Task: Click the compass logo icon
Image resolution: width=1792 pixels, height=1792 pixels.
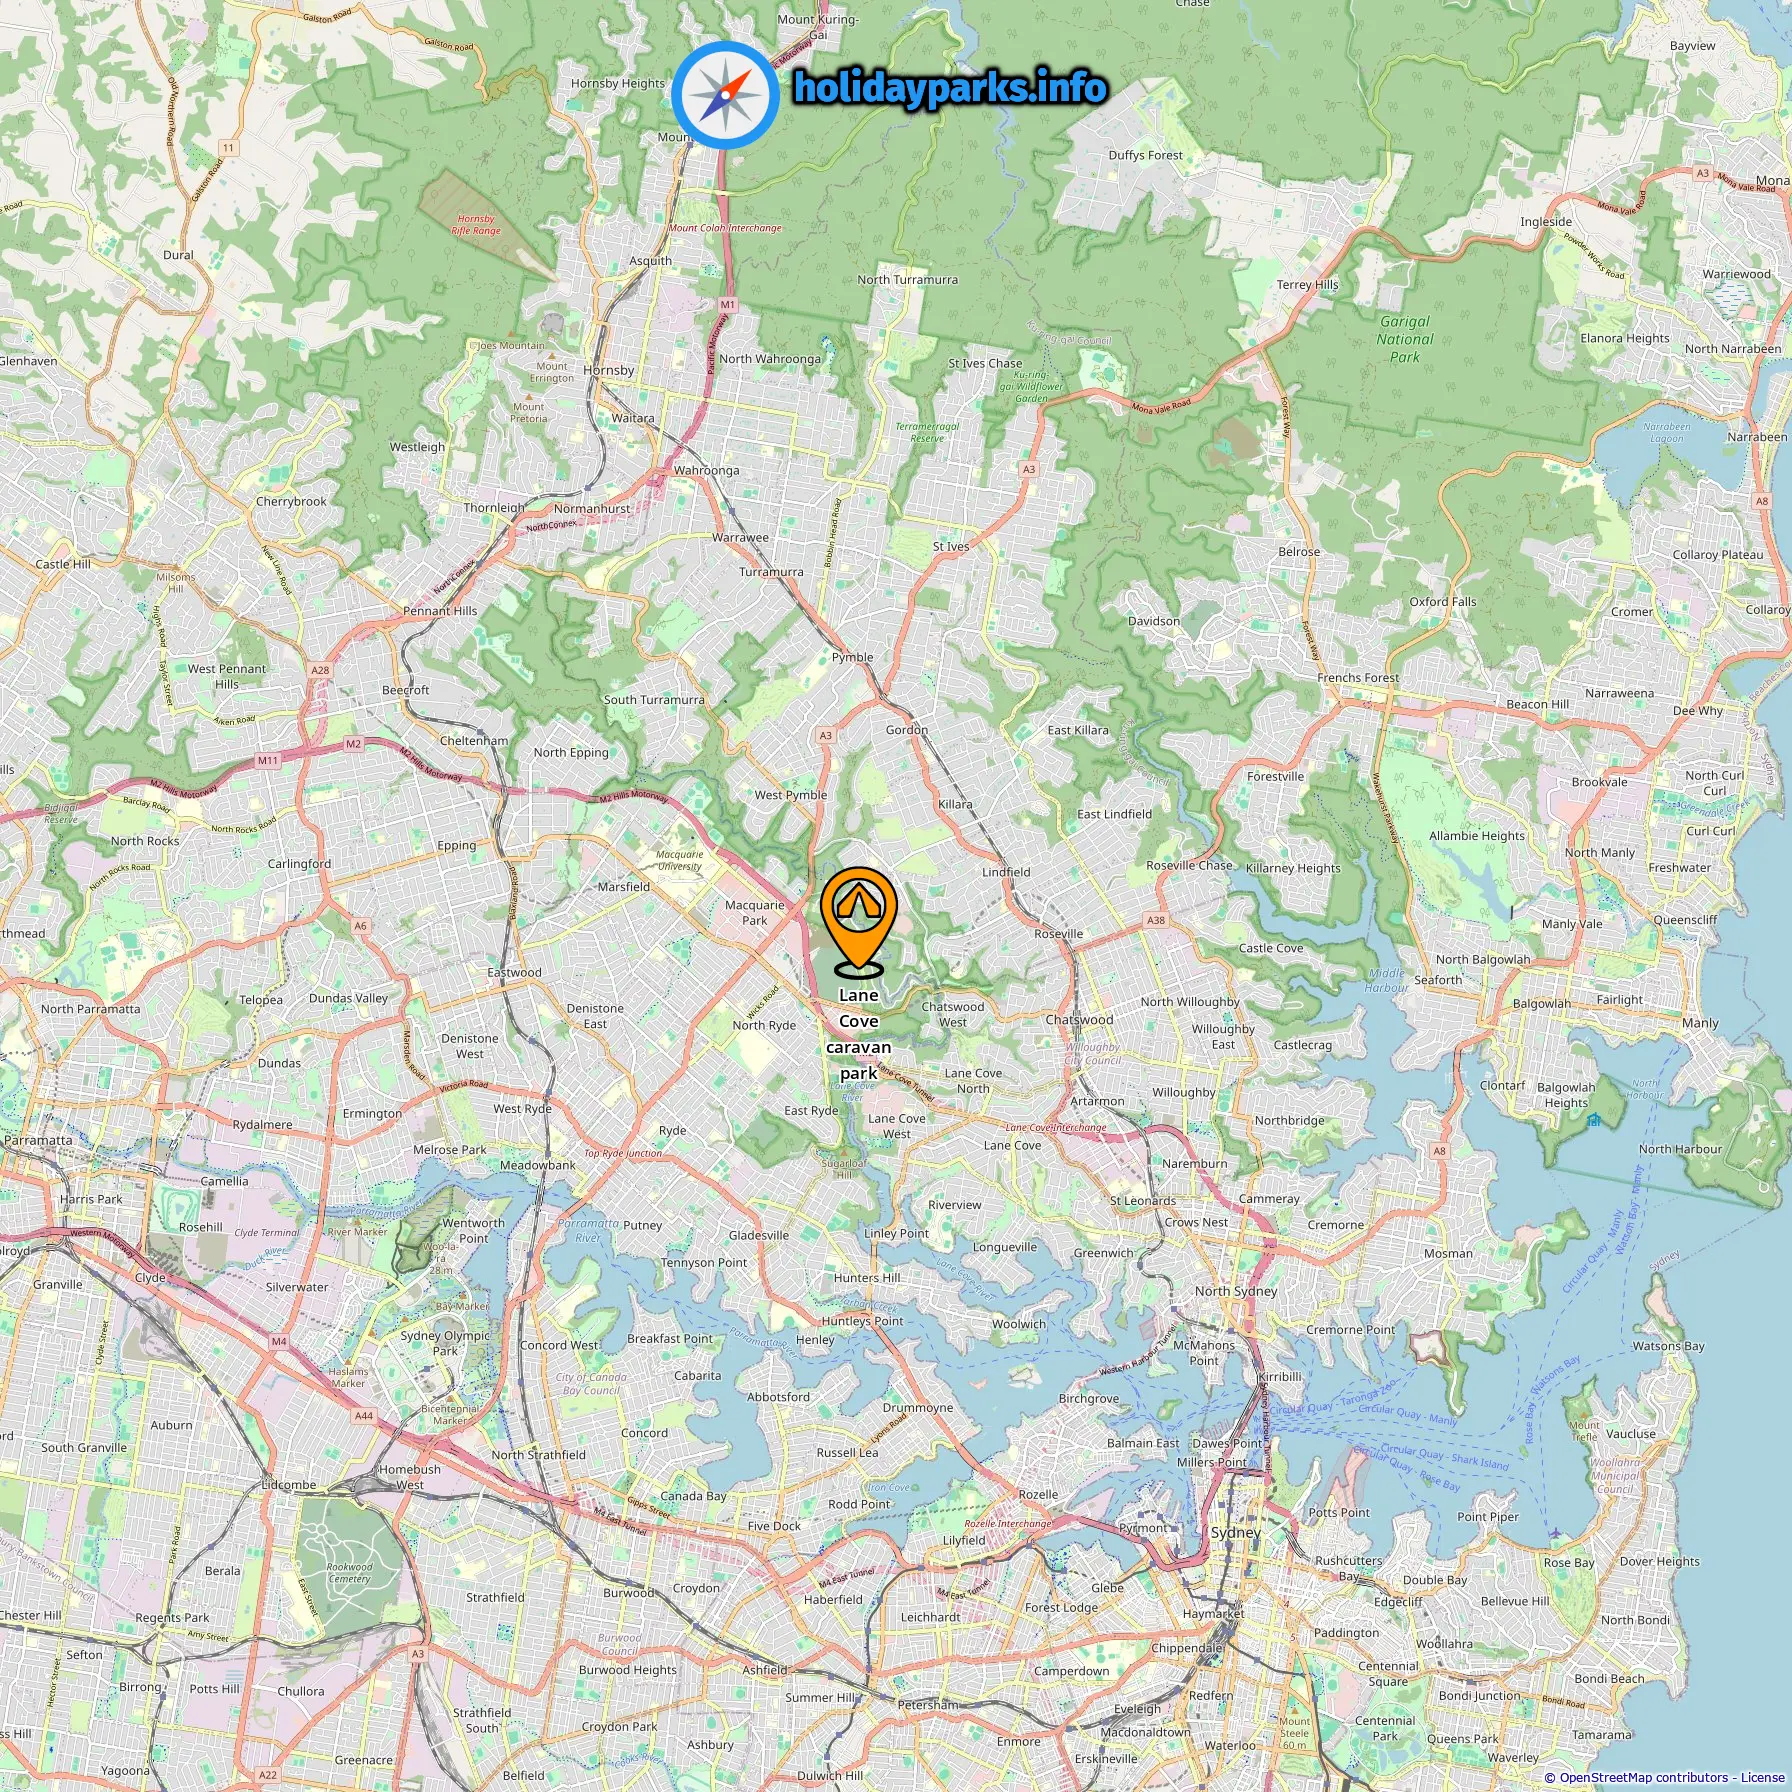Action: pyautogui.click(x=725, y=95)
